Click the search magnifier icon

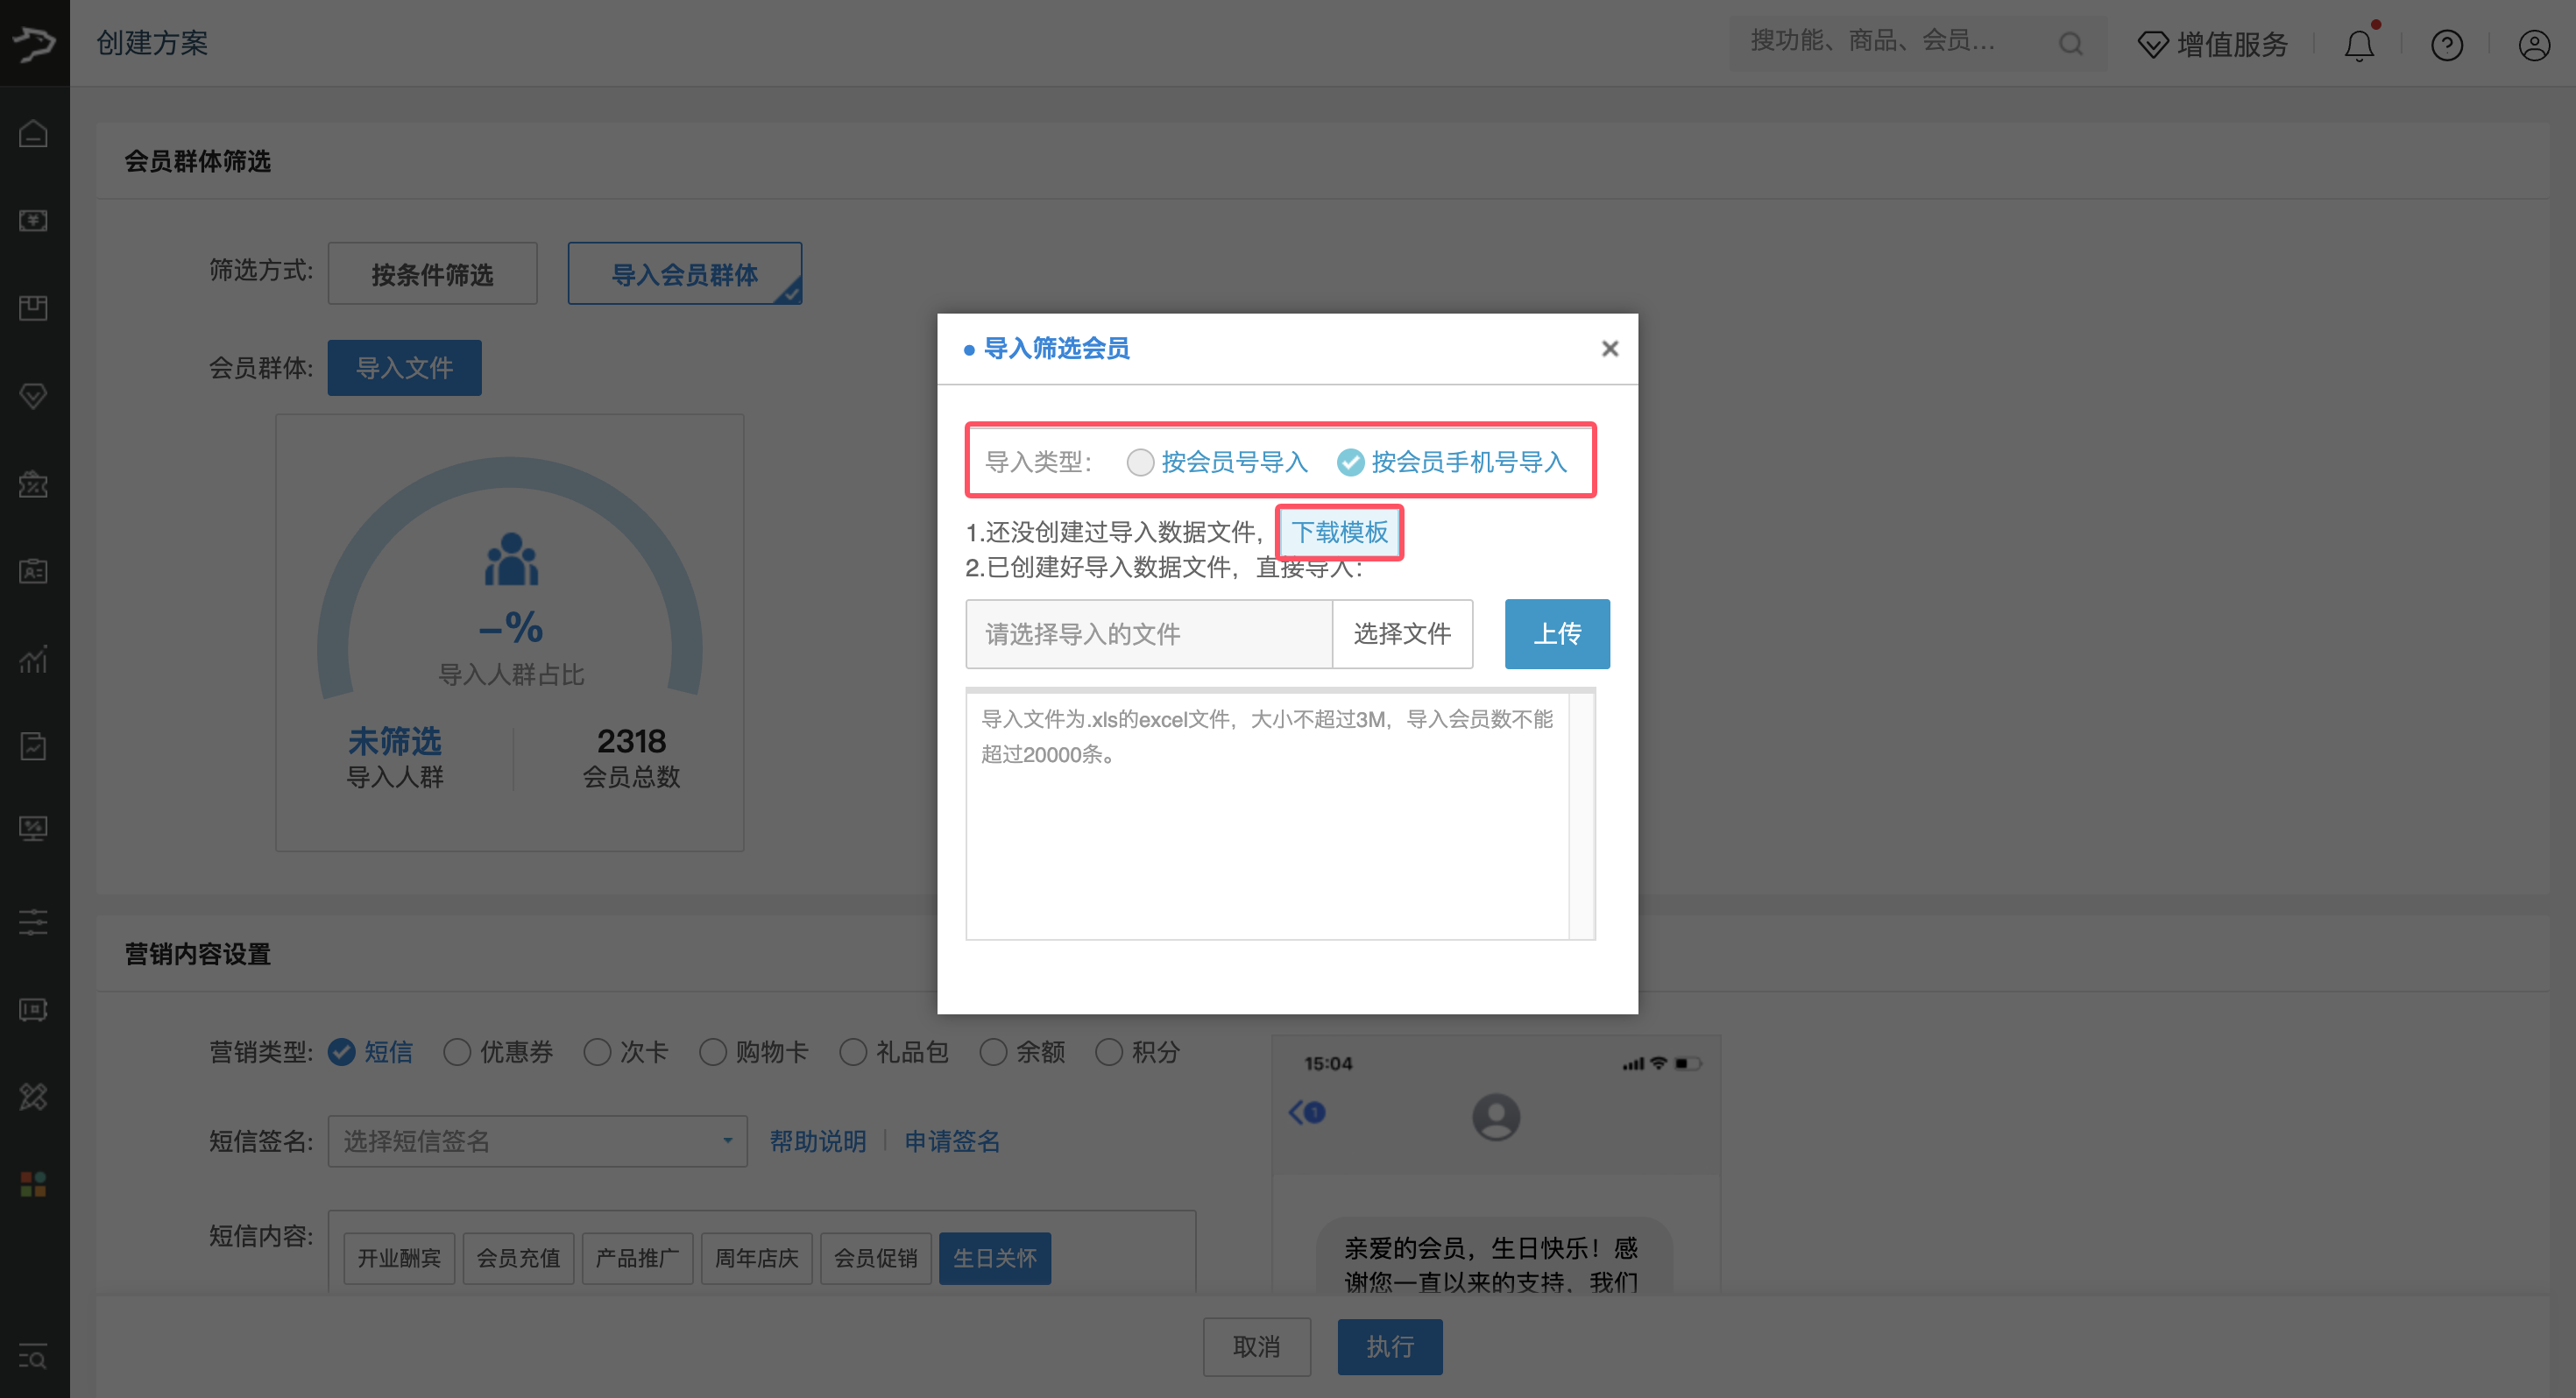tap(2071, 43)
